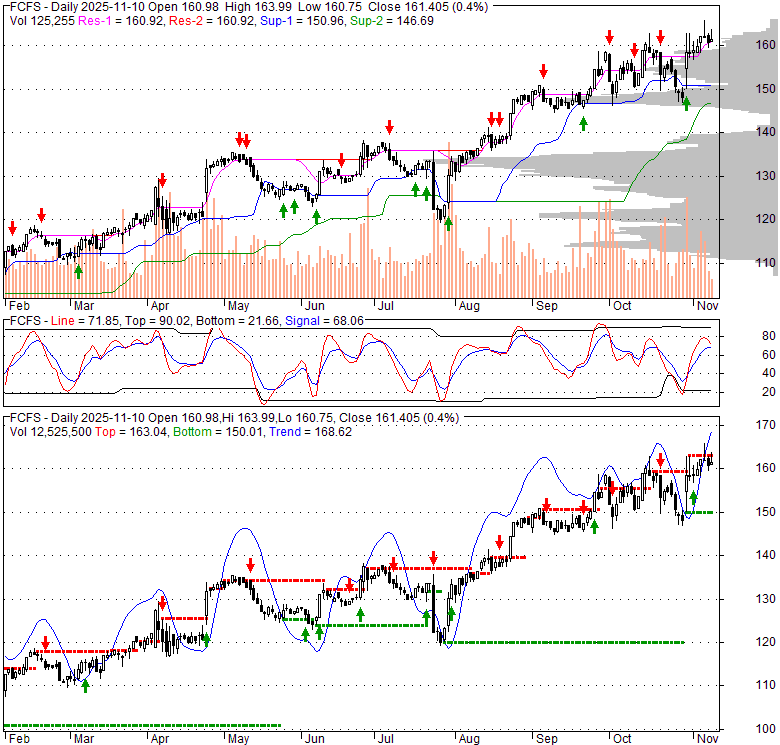Click the Res-2 = 160.92 legend label
Image resolution: width=780 pixels, height=745 pixels.
point(211,21)
